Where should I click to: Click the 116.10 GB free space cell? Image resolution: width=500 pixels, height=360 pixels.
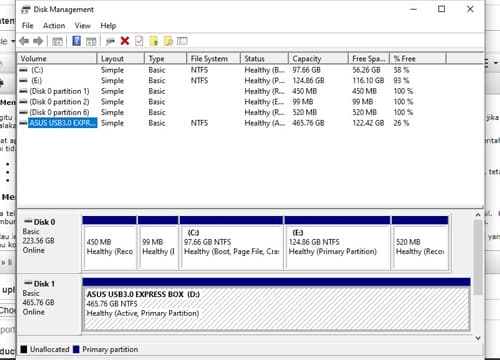coord(368,81)
